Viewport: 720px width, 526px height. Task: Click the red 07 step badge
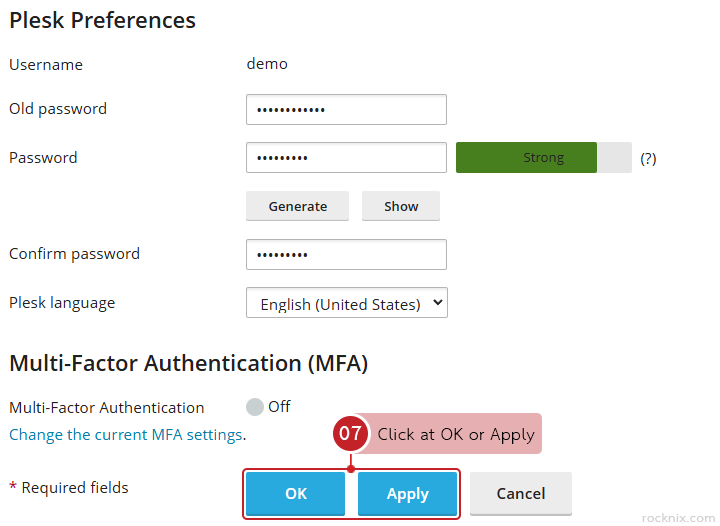(x=349, y=434)
